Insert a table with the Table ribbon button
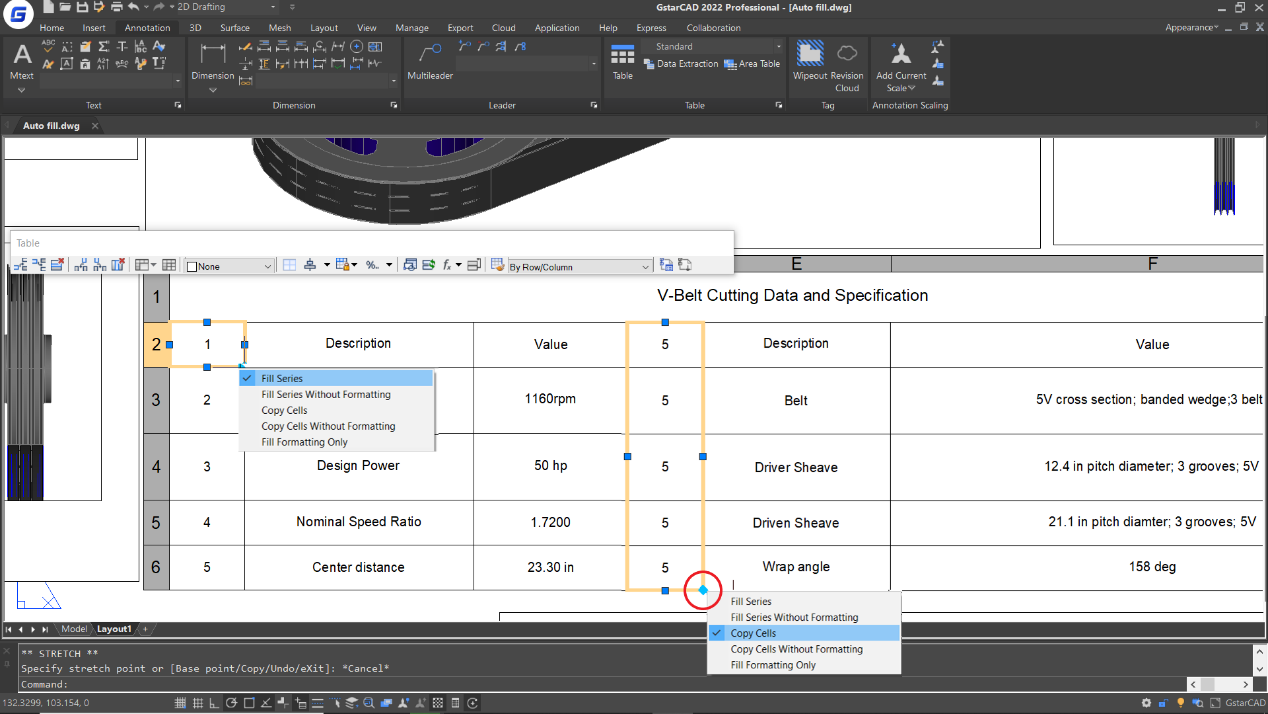 (623, 60)
